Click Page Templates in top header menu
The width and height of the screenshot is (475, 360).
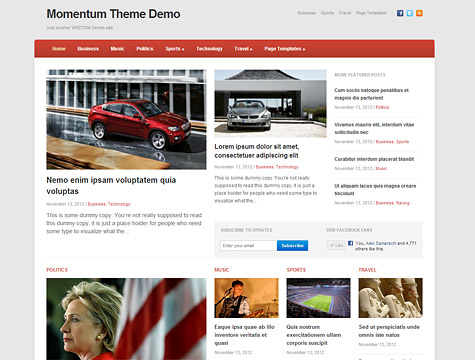pyautogui.click(x=371, y=13)
